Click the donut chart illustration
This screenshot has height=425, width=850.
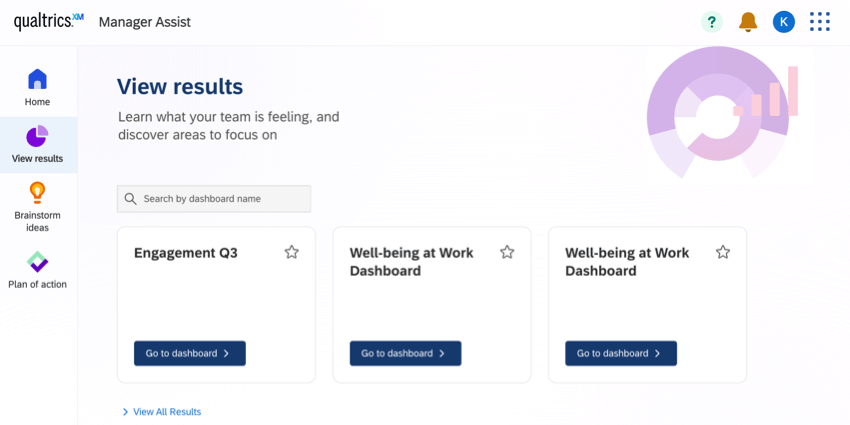(712, 112)
